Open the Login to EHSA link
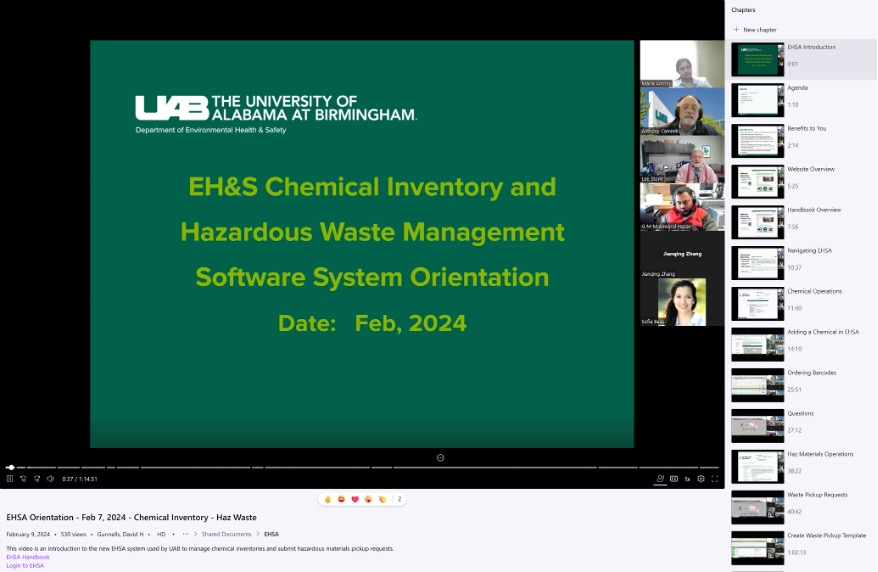 tap(25, 565)
